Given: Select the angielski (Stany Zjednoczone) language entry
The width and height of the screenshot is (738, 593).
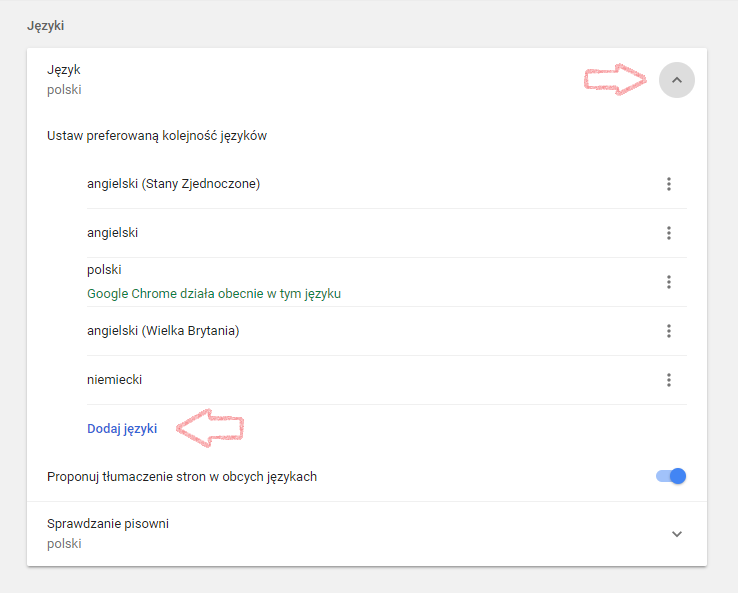Looking at the screenshot, I should [x=173, y=184].
